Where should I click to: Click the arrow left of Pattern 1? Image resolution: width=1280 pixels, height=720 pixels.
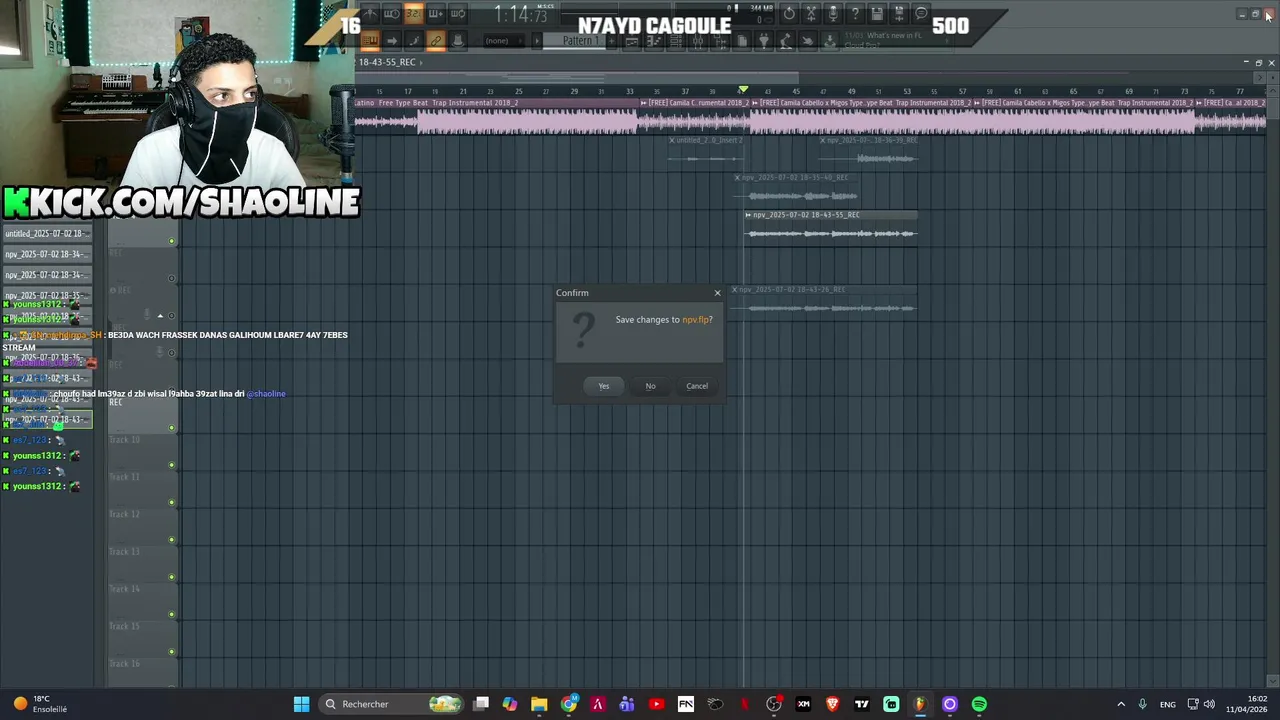click(537, 40)
